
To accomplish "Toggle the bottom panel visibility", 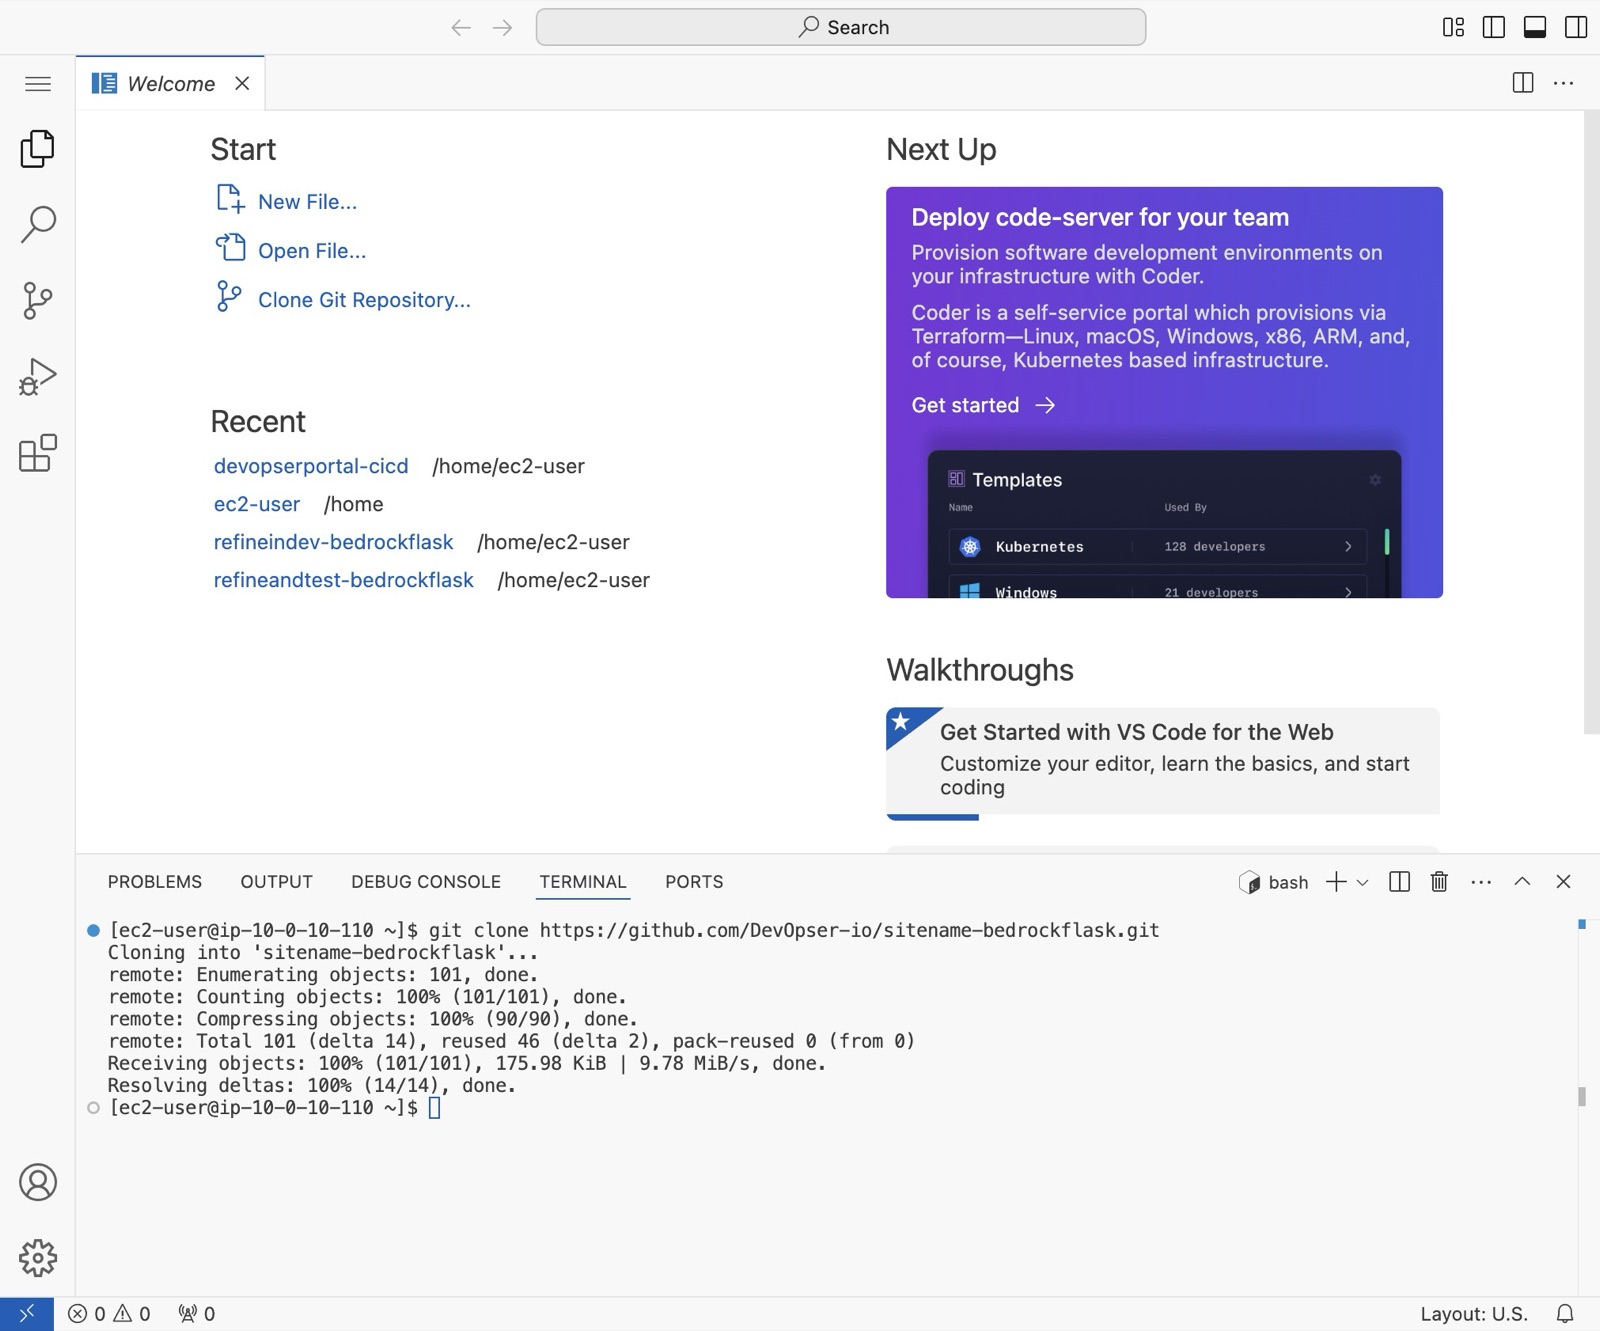I will 1535,27.
